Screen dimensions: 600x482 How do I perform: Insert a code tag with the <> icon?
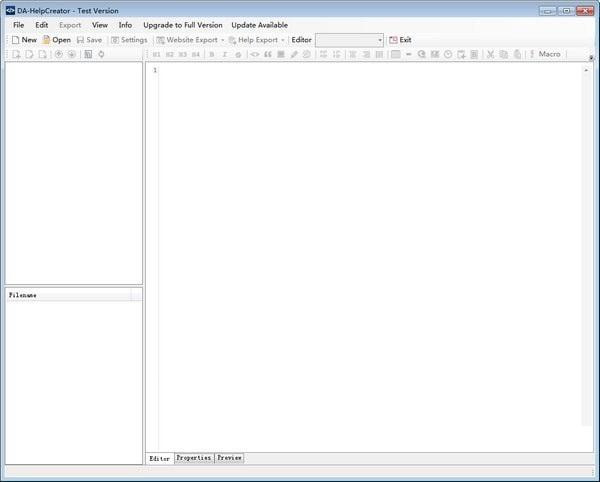(x=254, y=54)
